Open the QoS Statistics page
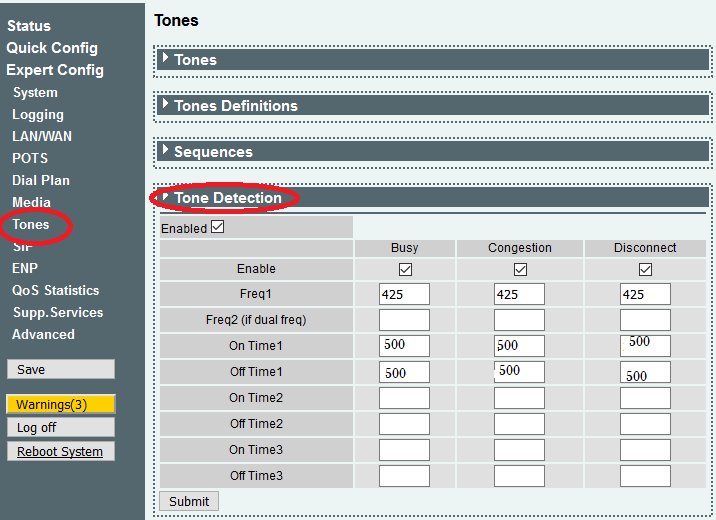Screen dimensions: 716x520 55,291
